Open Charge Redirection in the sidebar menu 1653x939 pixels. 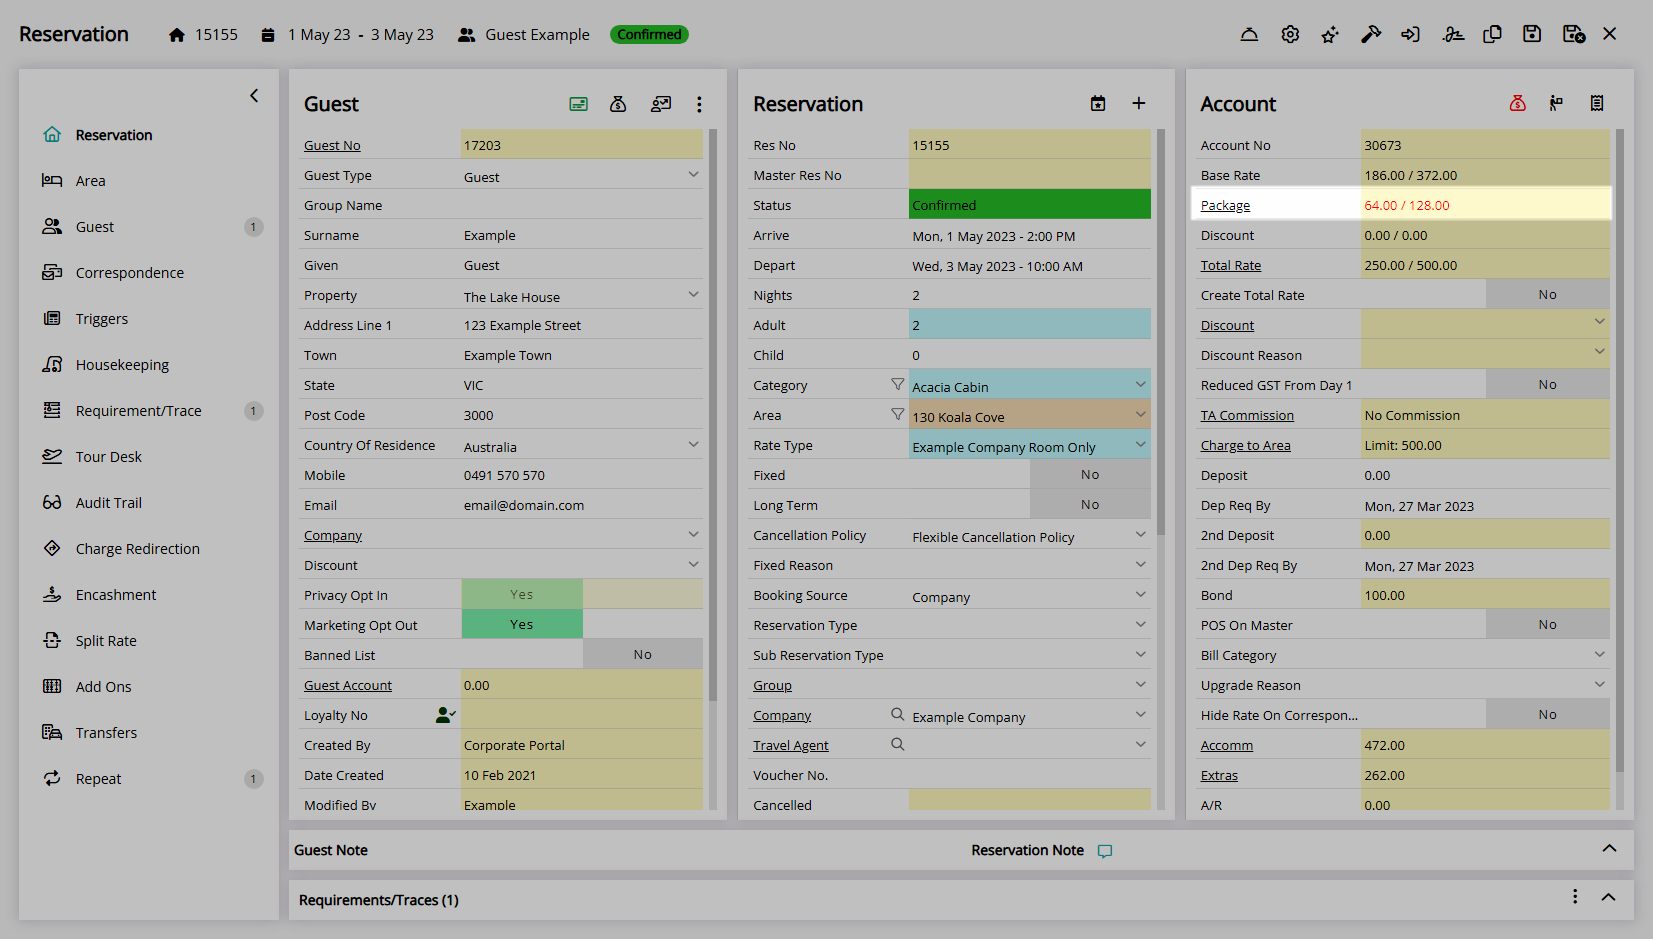pyautogui.click(x=138, y=549)
